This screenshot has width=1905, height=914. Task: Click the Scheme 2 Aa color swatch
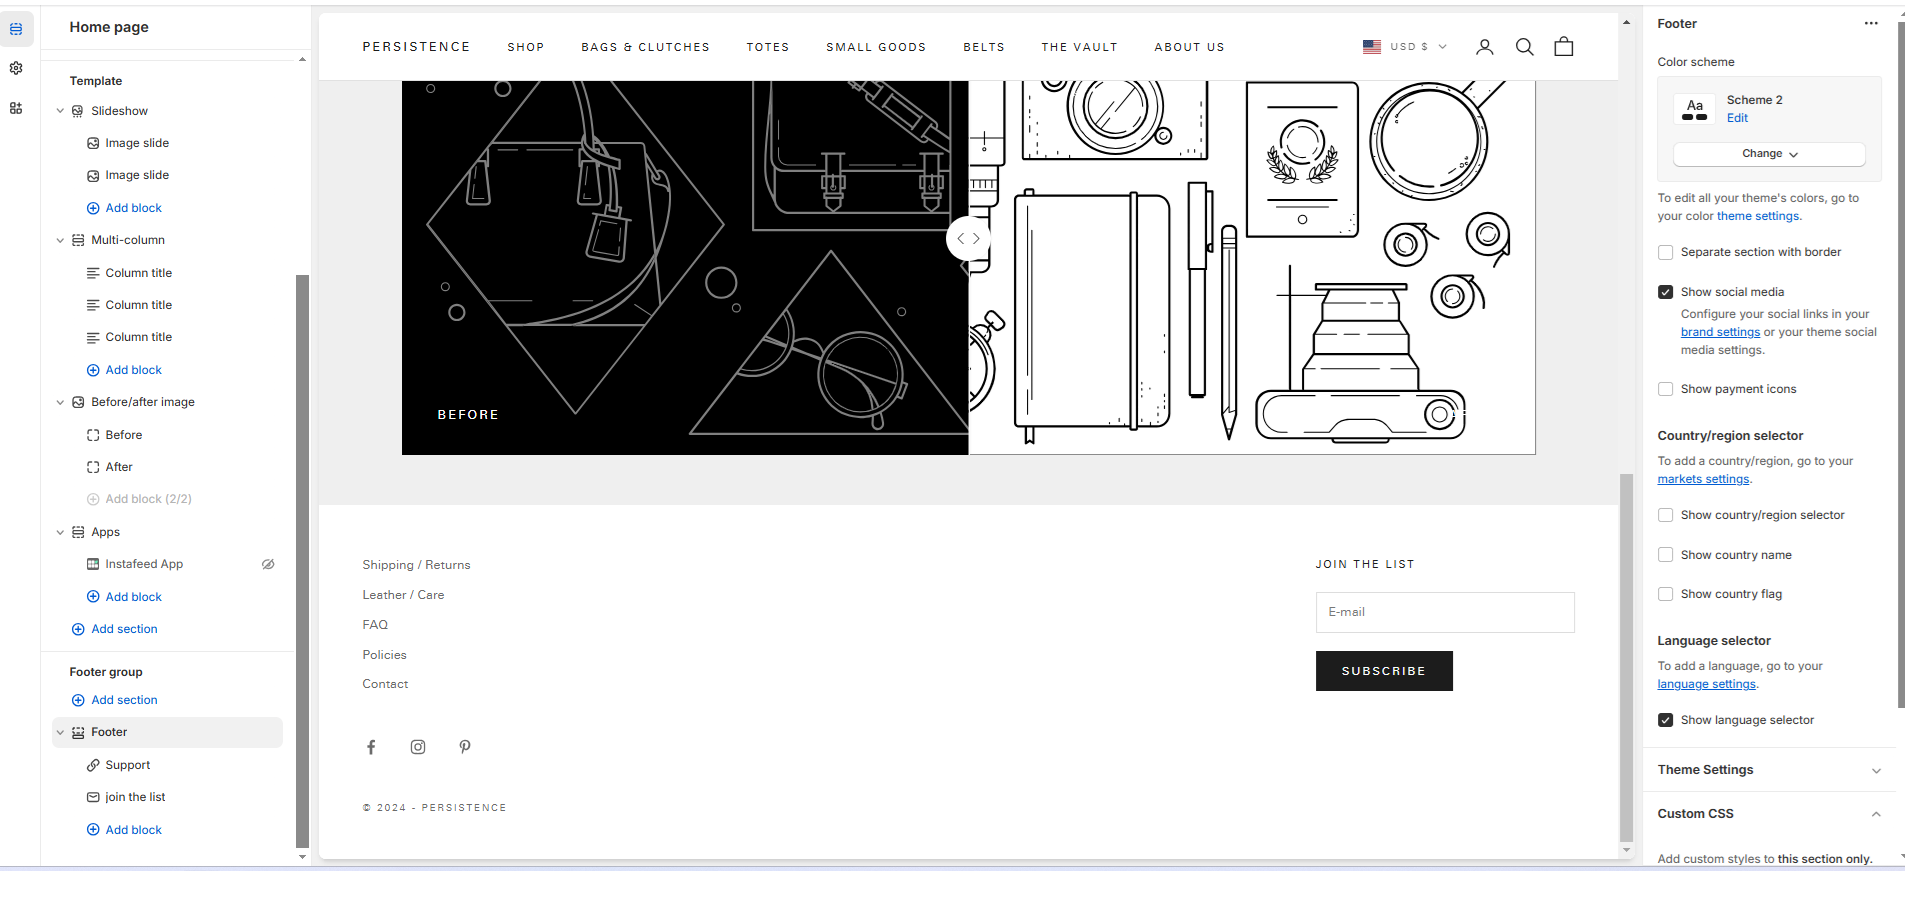point(1695,109)
